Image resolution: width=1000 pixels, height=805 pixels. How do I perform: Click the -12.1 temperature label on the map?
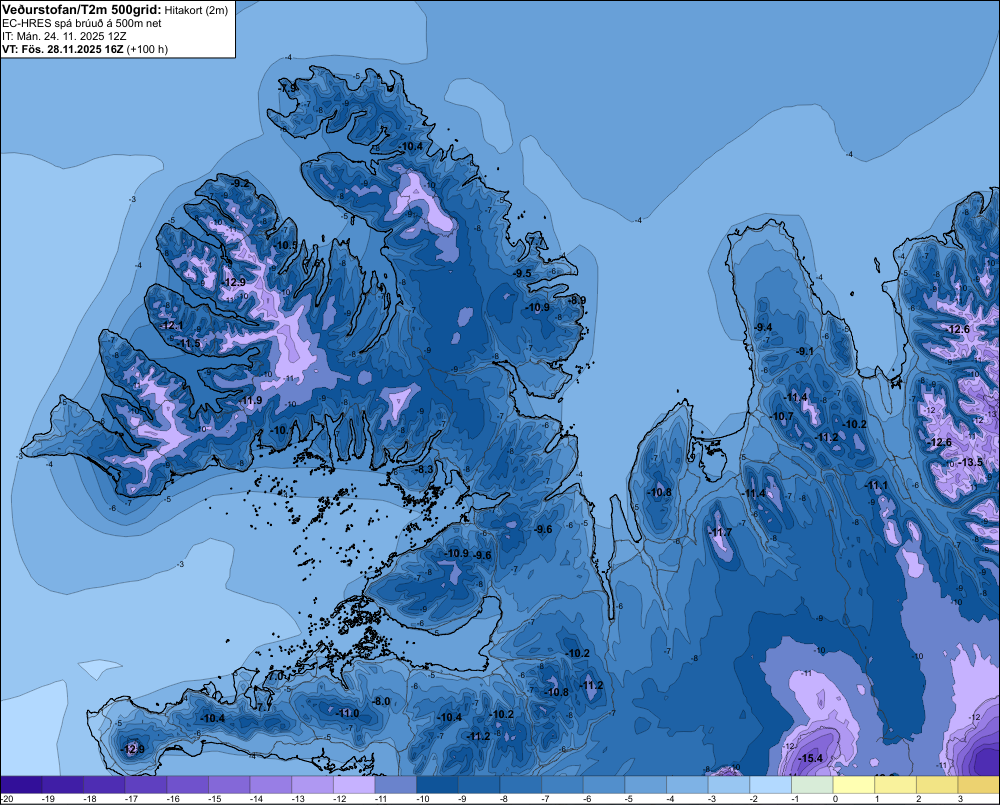click(170, 326)
